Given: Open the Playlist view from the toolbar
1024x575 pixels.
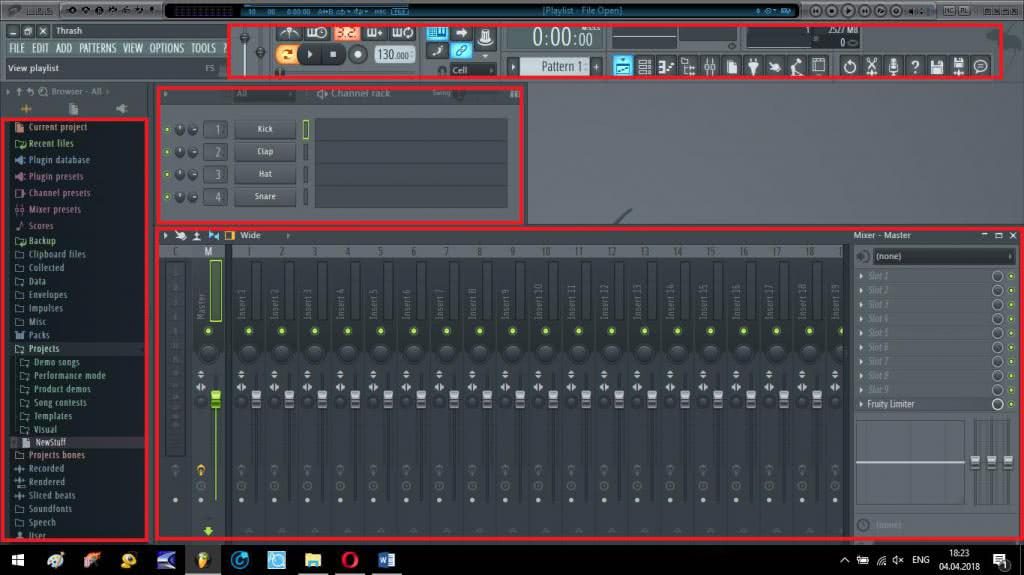Looking at the screenshot, I should [x=623, y=67].
